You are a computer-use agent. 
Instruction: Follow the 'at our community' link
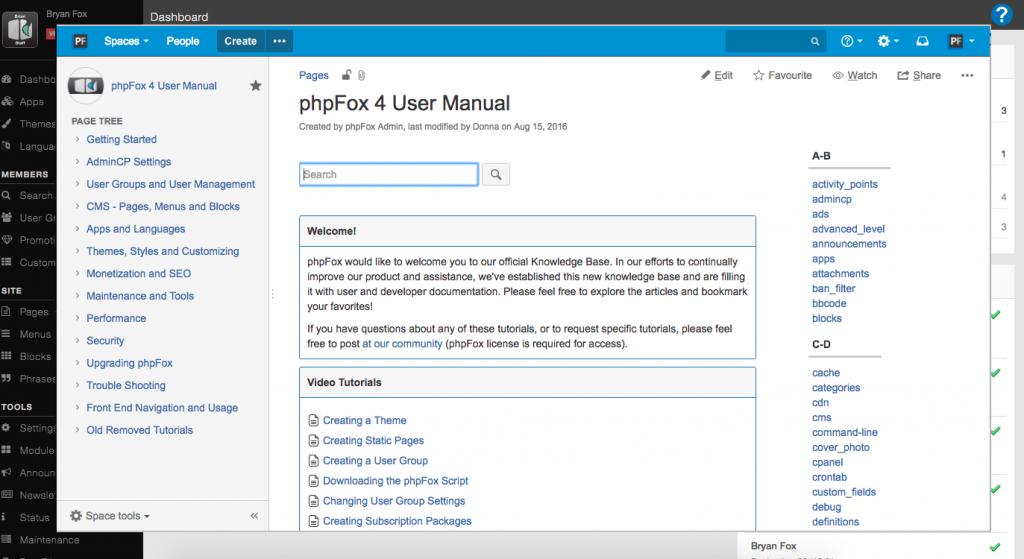pyautogui.click(x=402, y=343)
